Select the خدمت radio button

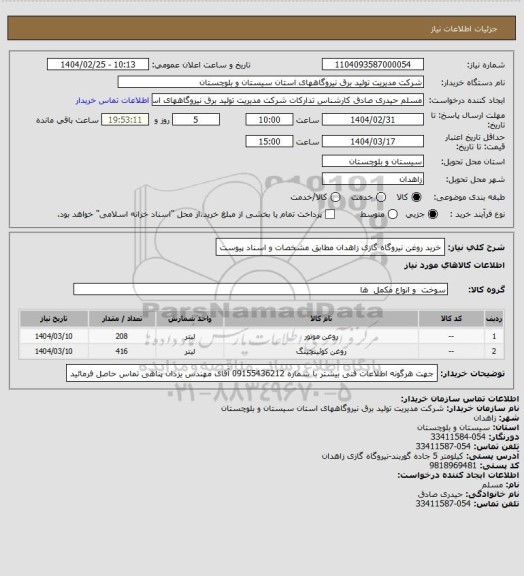[x=381, y=197]
